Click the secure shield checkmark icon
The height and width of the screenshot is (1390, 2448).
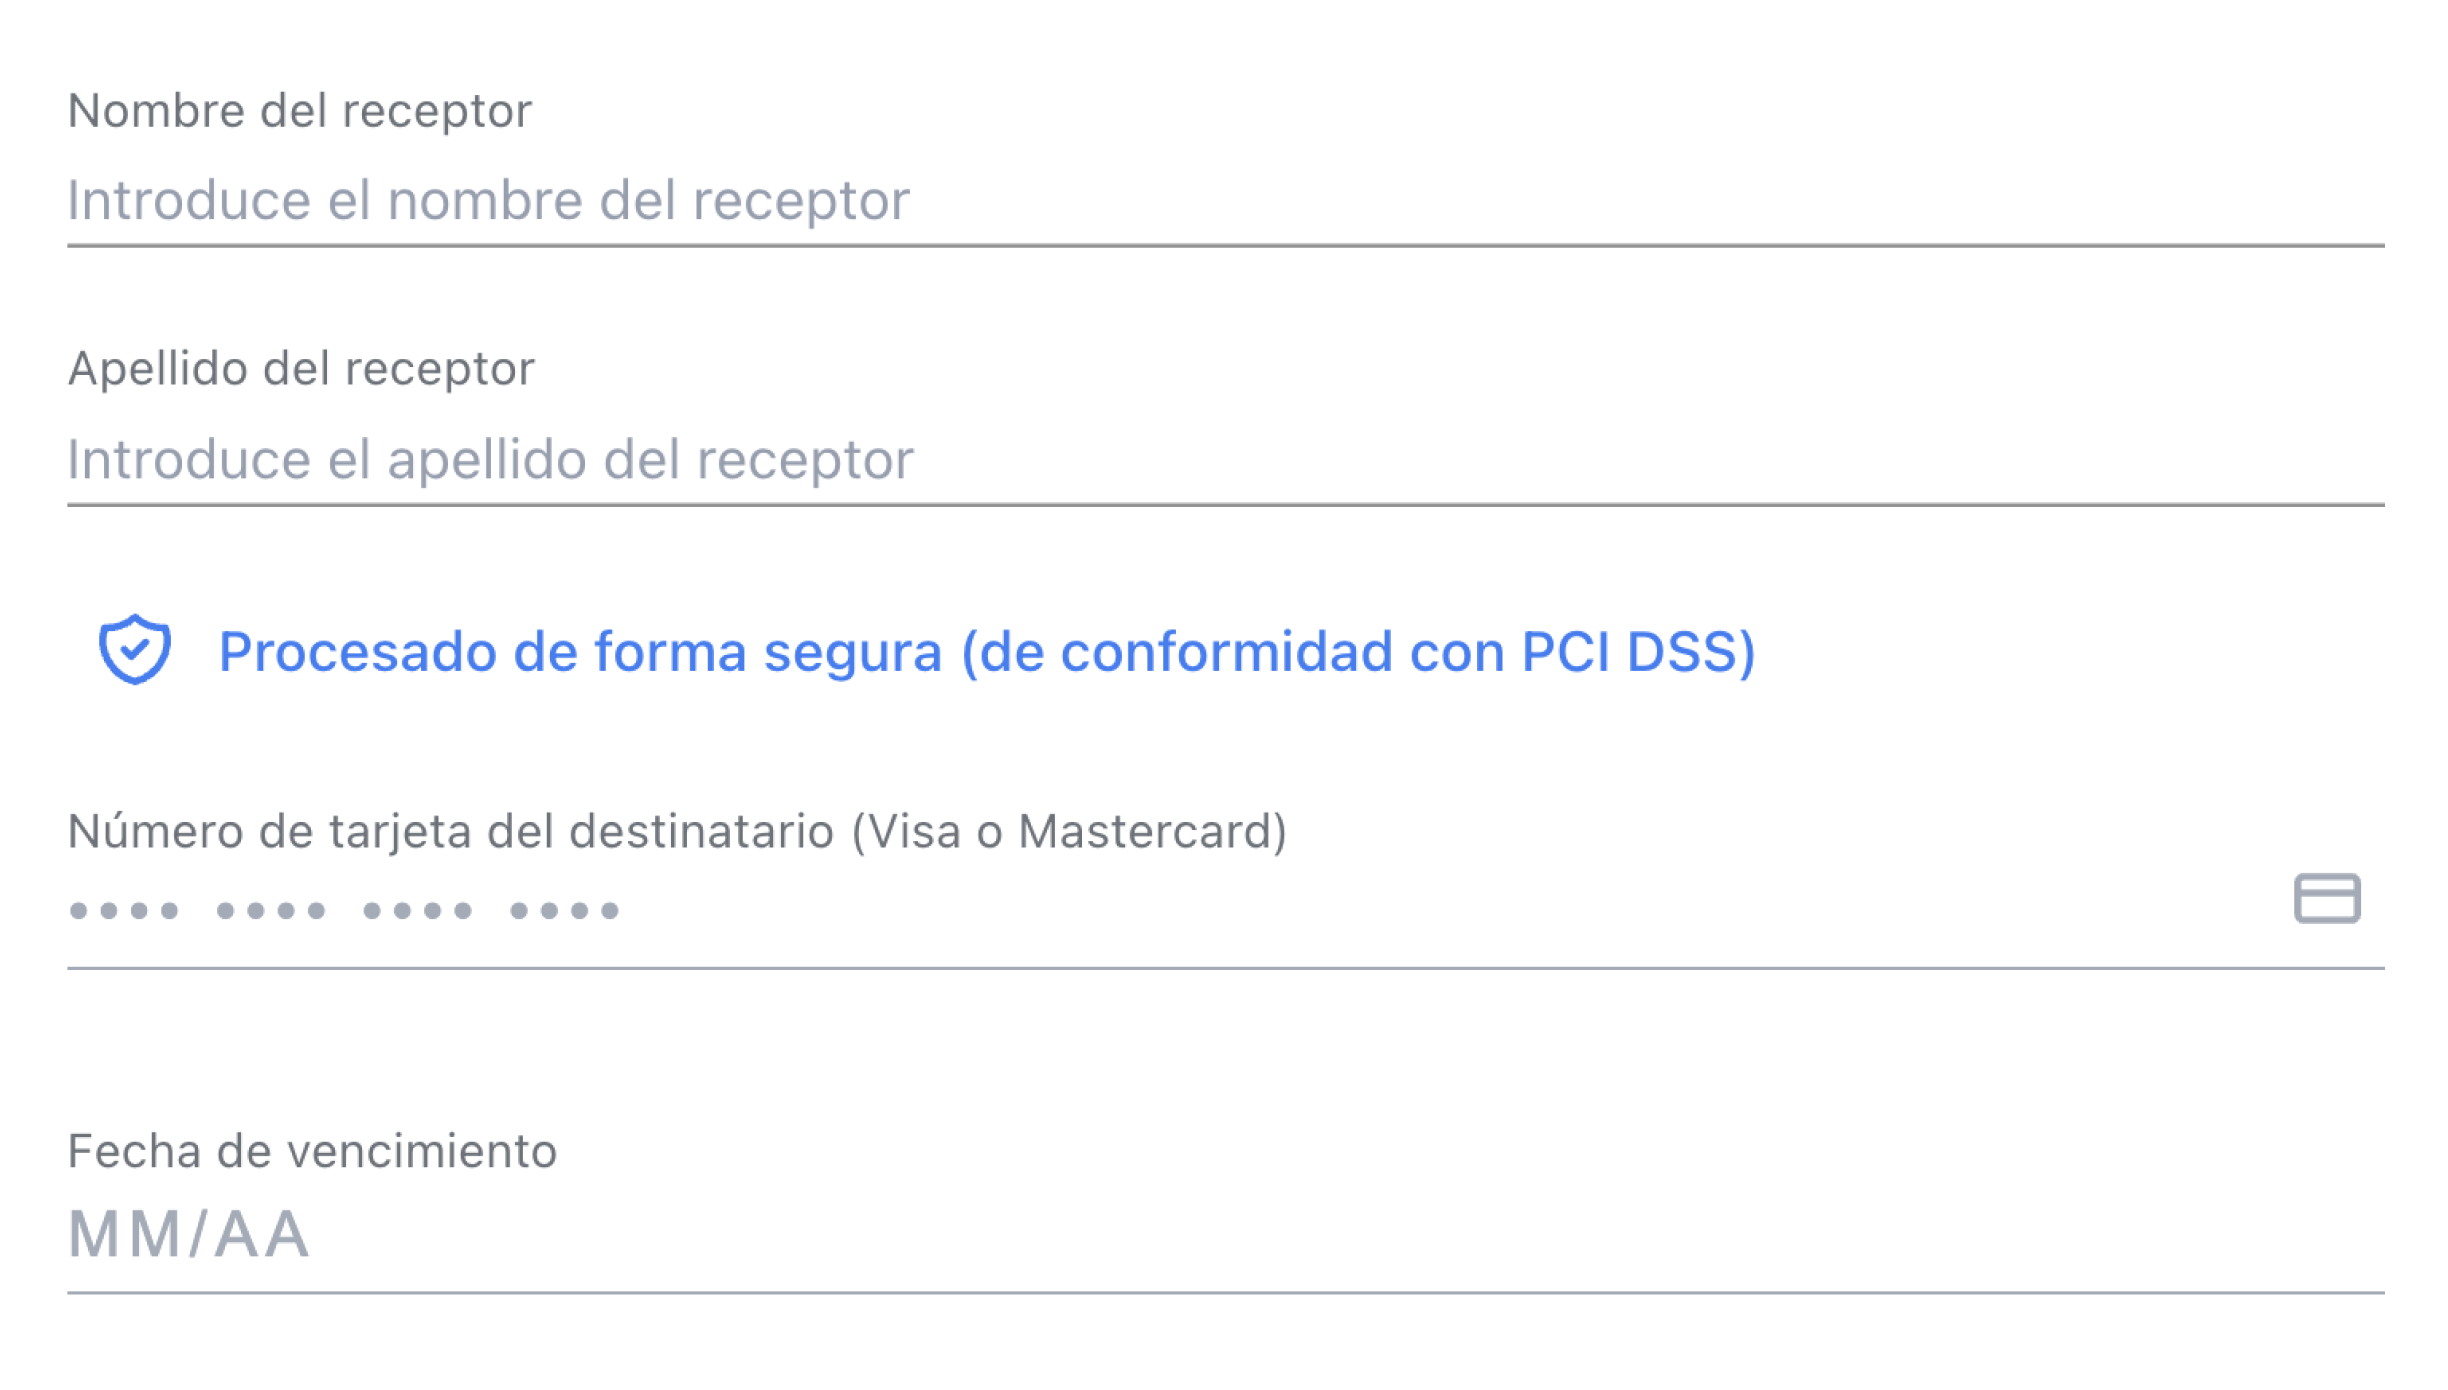(x=135, y=650)
